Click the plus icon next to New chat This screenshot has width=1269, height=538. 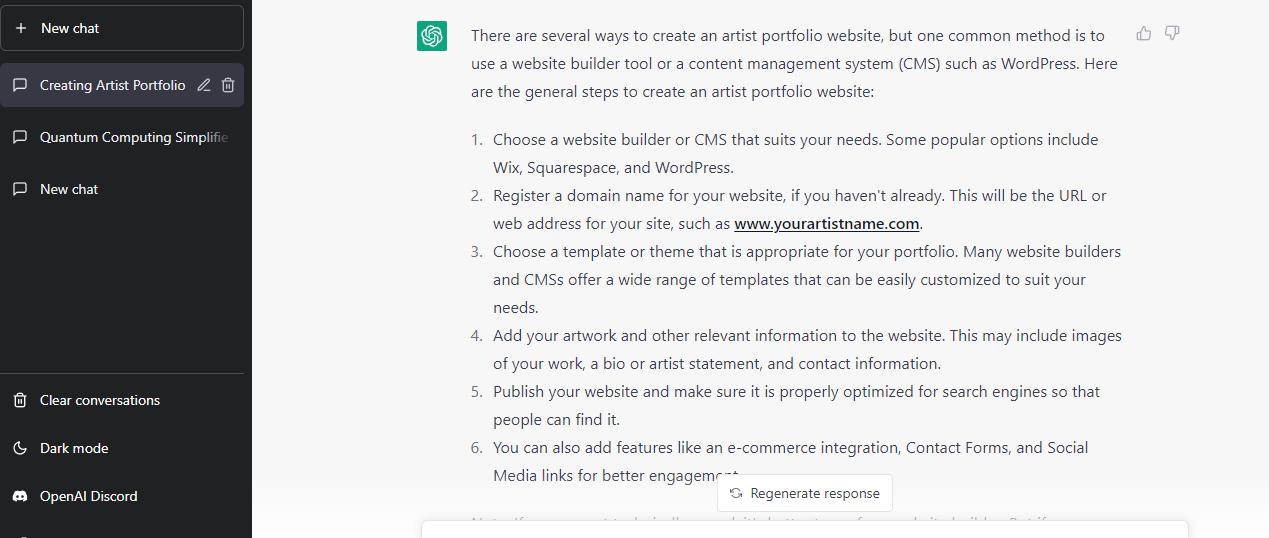[21, 28]
